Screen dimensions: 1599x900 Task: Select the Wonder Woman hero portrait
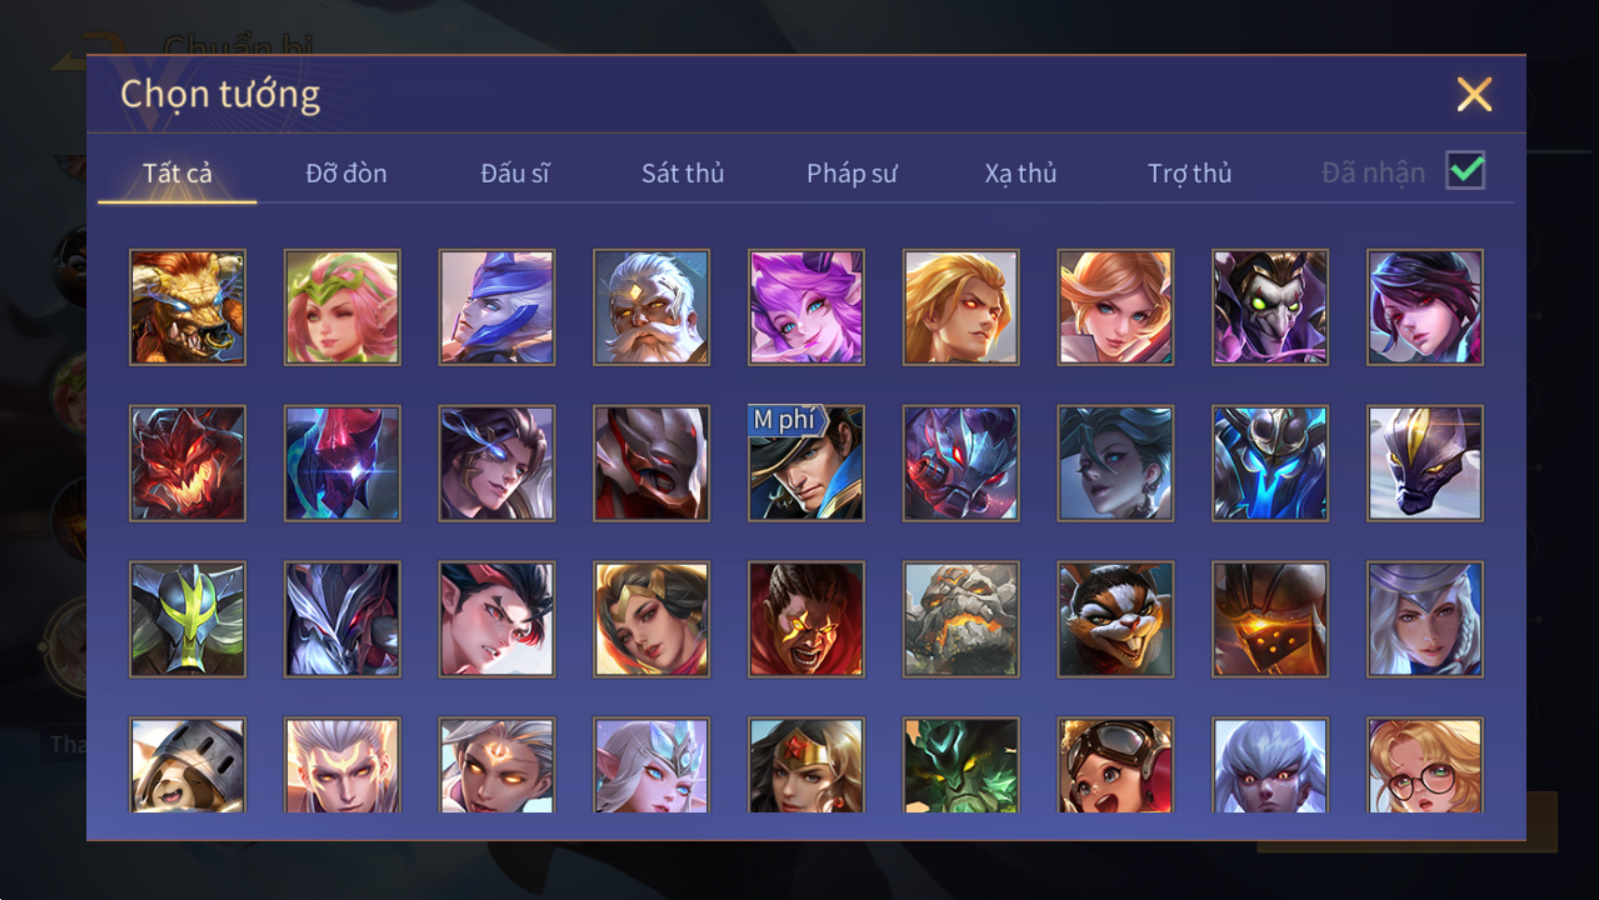coord(806,765)
